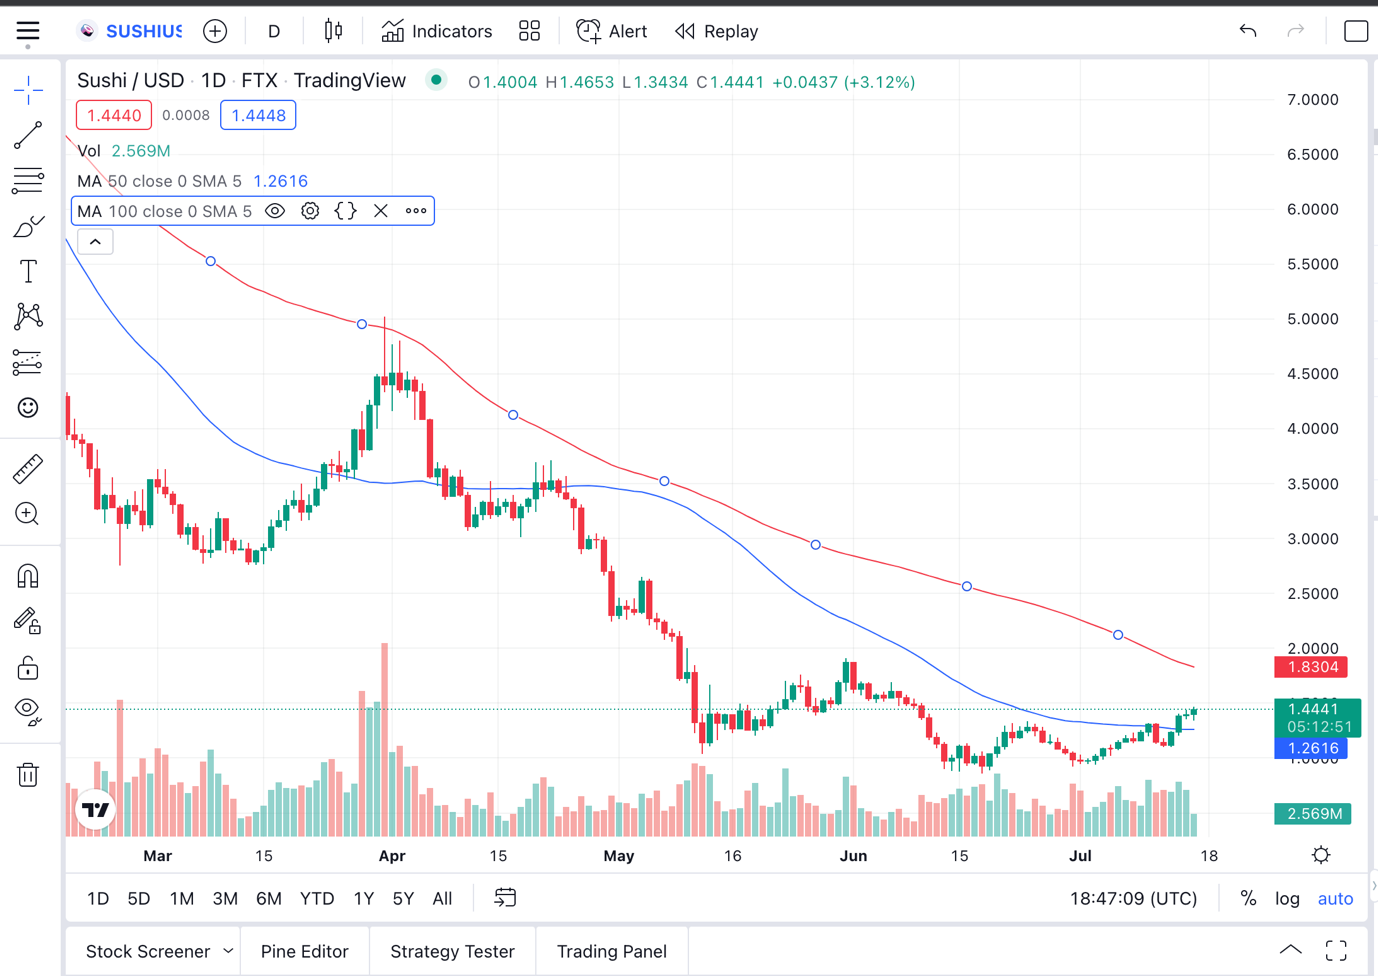This screenshot has height=976, width=1378.
Task: Click the SUSHIUSD symbol search
Action: [x=131, y=32]
